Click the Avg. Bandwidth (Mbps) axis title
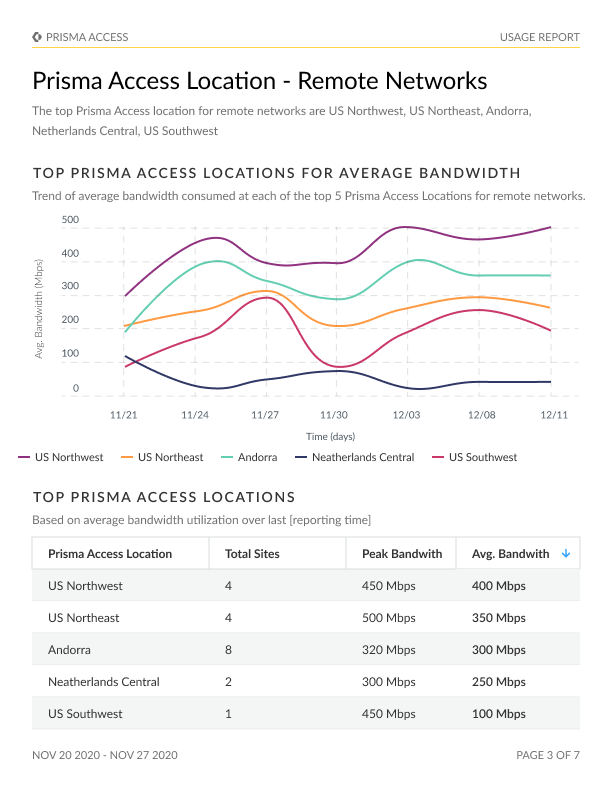 pyautogui.click(x=39, y=309)
